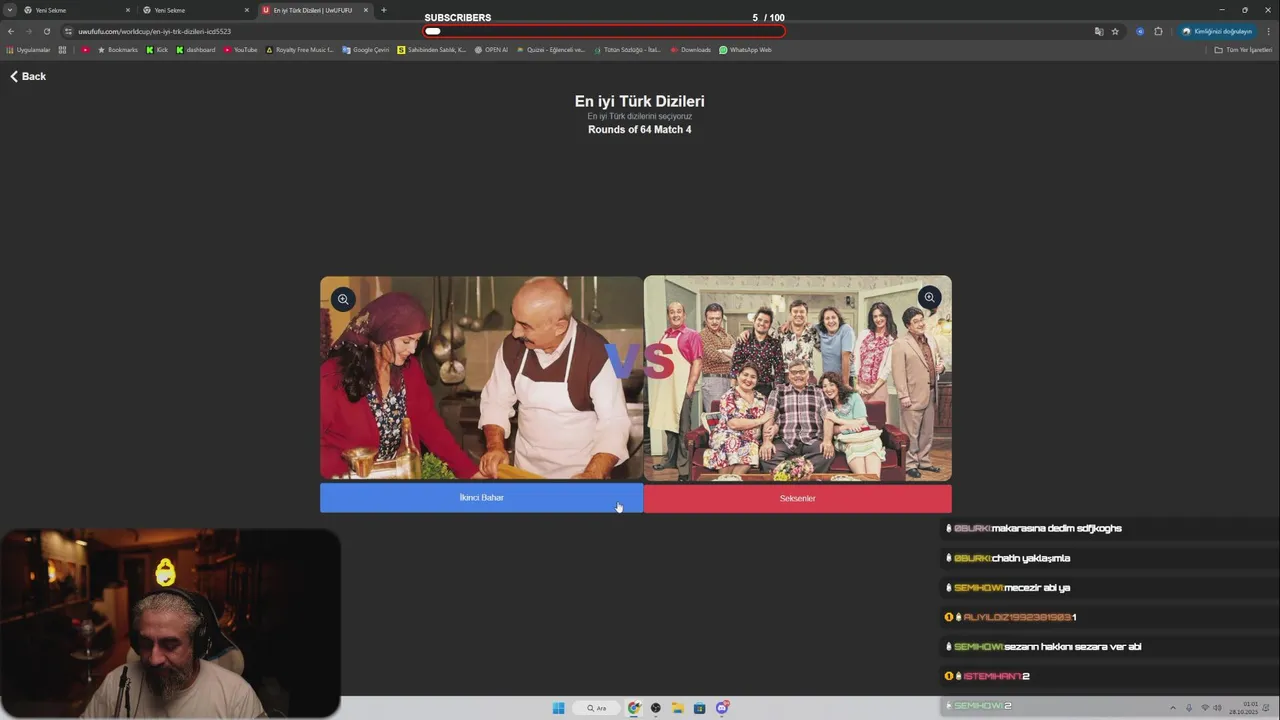Open the translate page icon
The width and height of the screenshot is (1280, 720).
1099,31
